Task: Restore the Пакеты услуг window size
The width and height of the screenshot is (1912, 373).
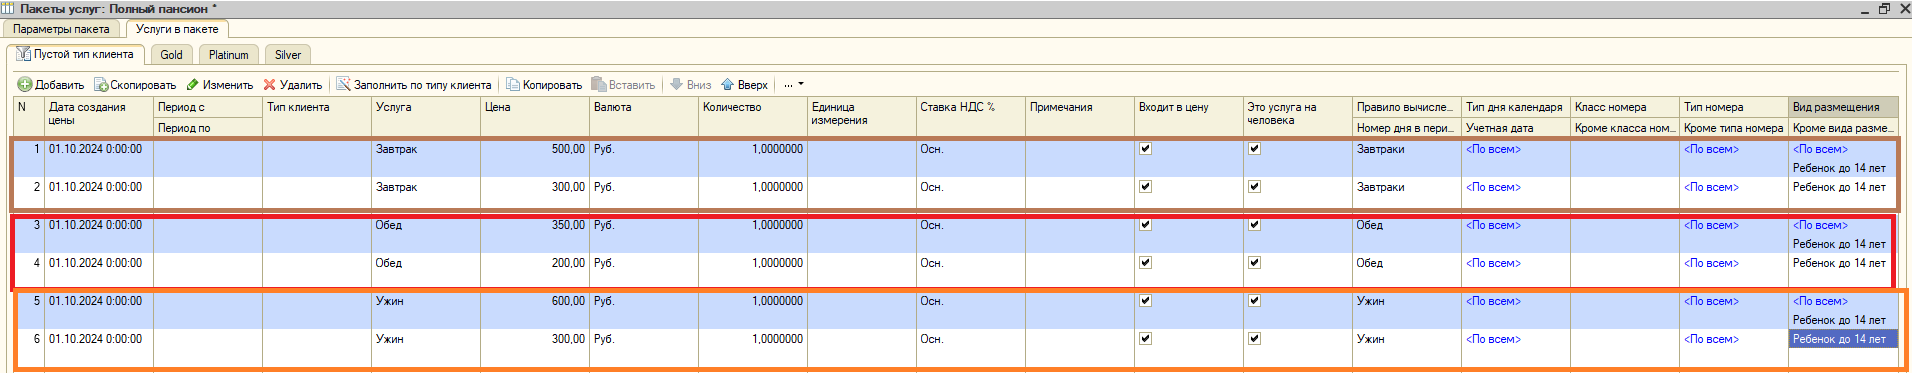Action: point(1884,8)
